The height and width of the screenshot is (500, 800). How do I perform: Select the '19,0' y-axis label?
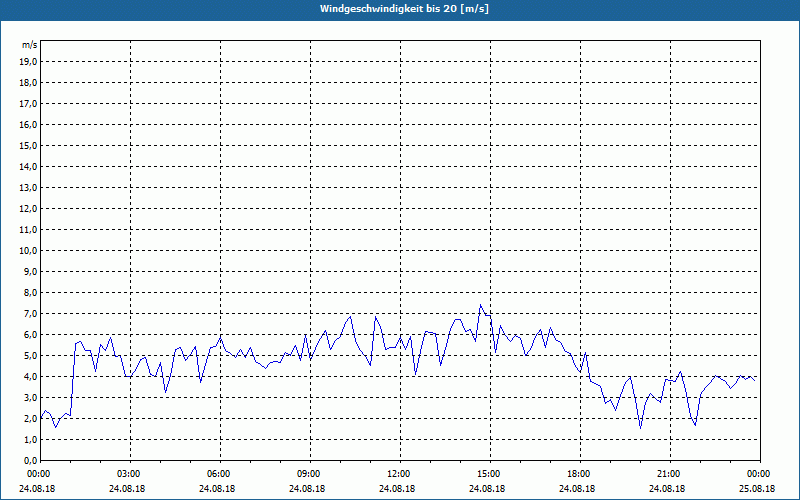pyautogui.click(x=28, y=62)
